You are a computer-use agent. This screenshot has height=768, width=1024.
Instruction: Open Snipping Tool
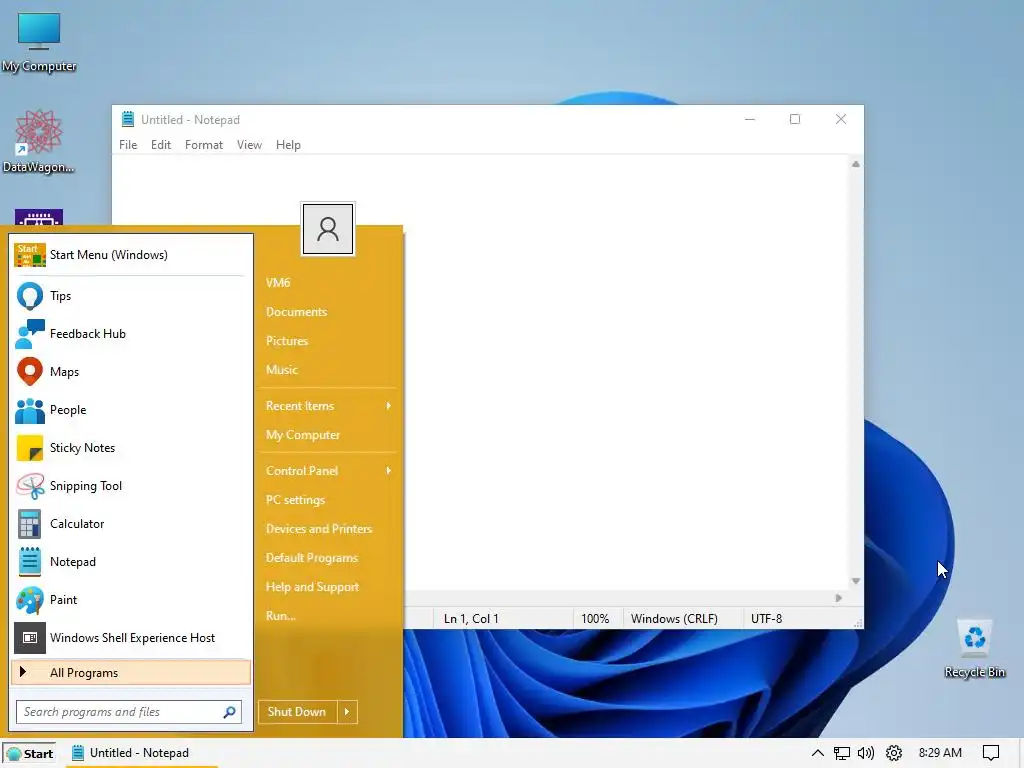[x=131, y=486]
